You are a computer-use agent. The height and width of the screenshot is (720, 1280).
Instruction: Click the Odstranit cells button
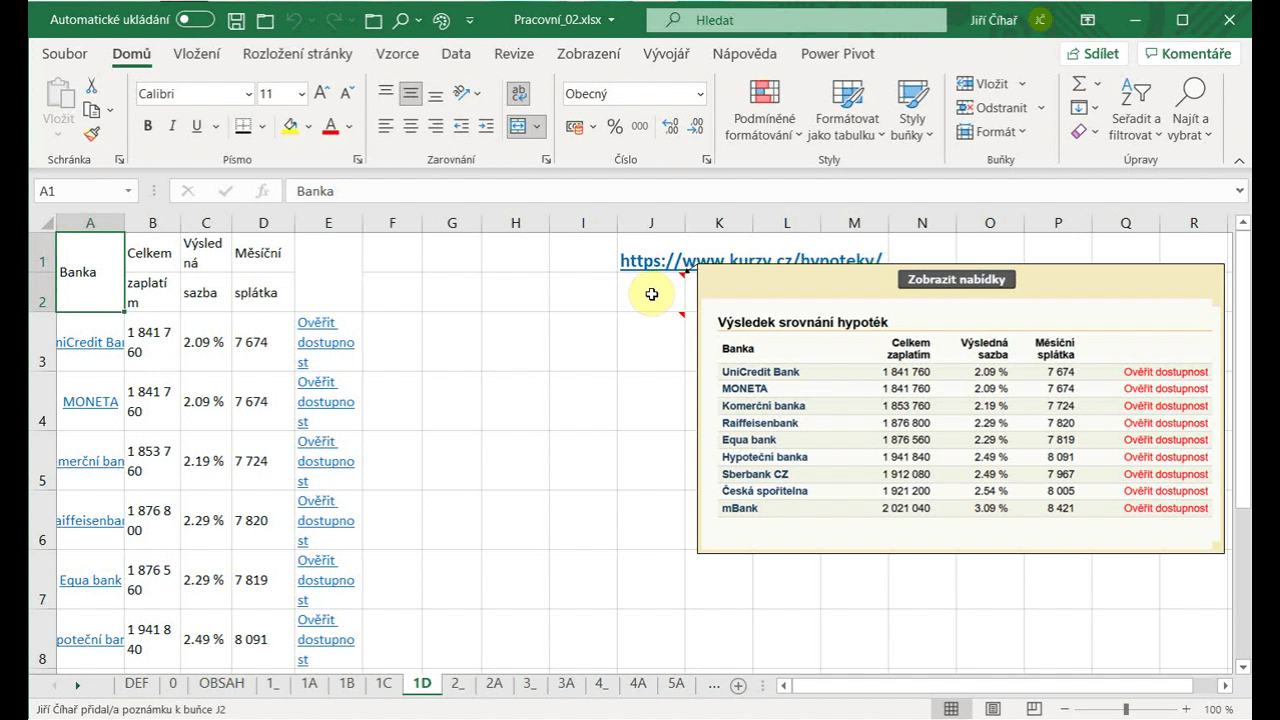coord(990,108)
